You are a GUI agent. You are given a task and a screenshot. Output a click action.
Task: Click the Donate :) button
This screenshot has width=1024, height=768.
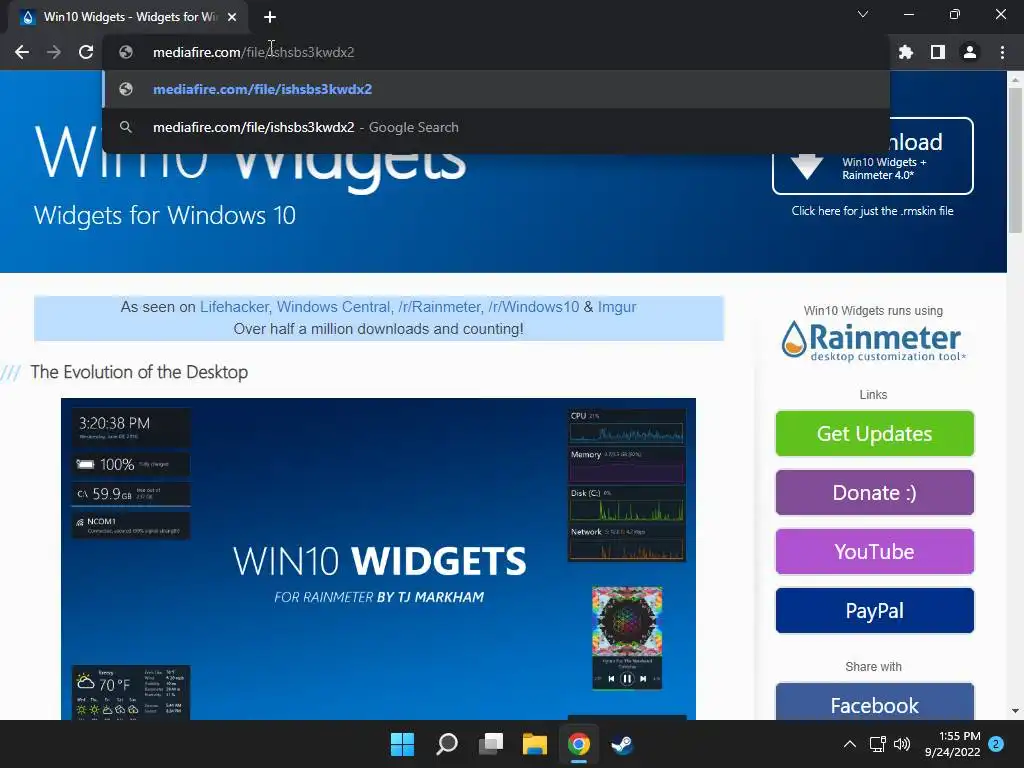(874, 492)
